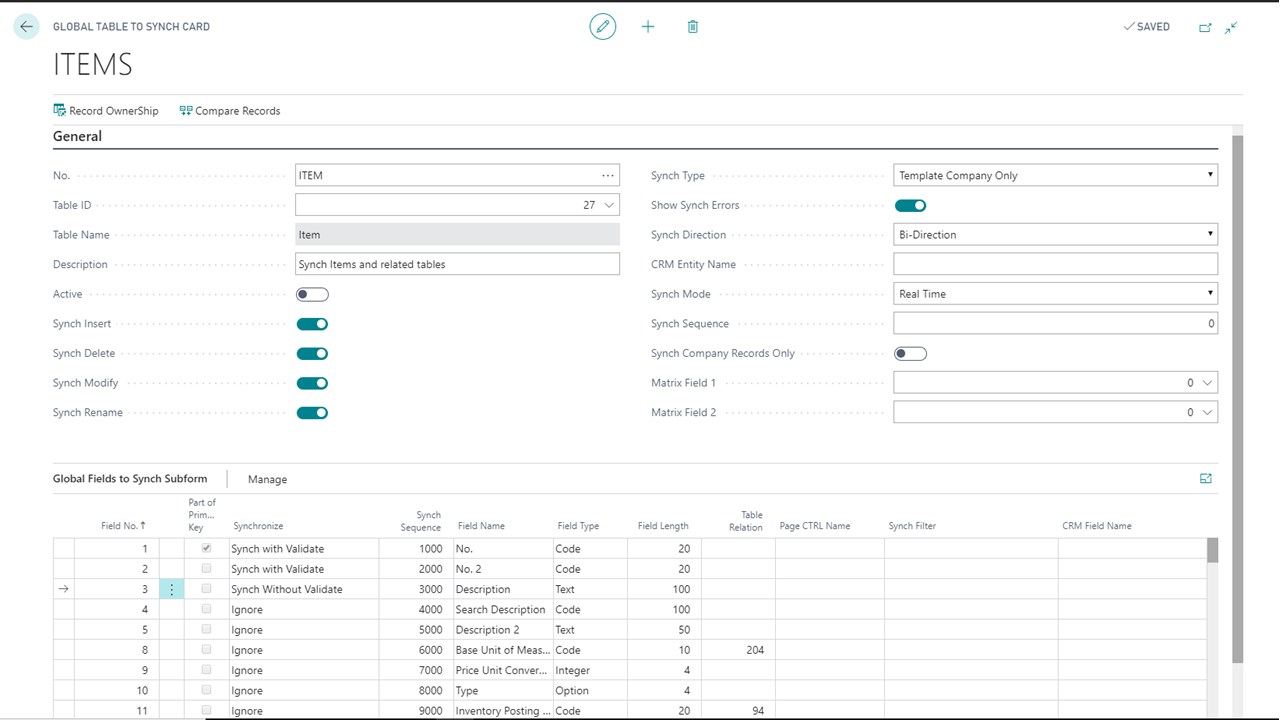Click the pencil edit icon
The height and width of the screenshot is (720, 1280).
603,27
